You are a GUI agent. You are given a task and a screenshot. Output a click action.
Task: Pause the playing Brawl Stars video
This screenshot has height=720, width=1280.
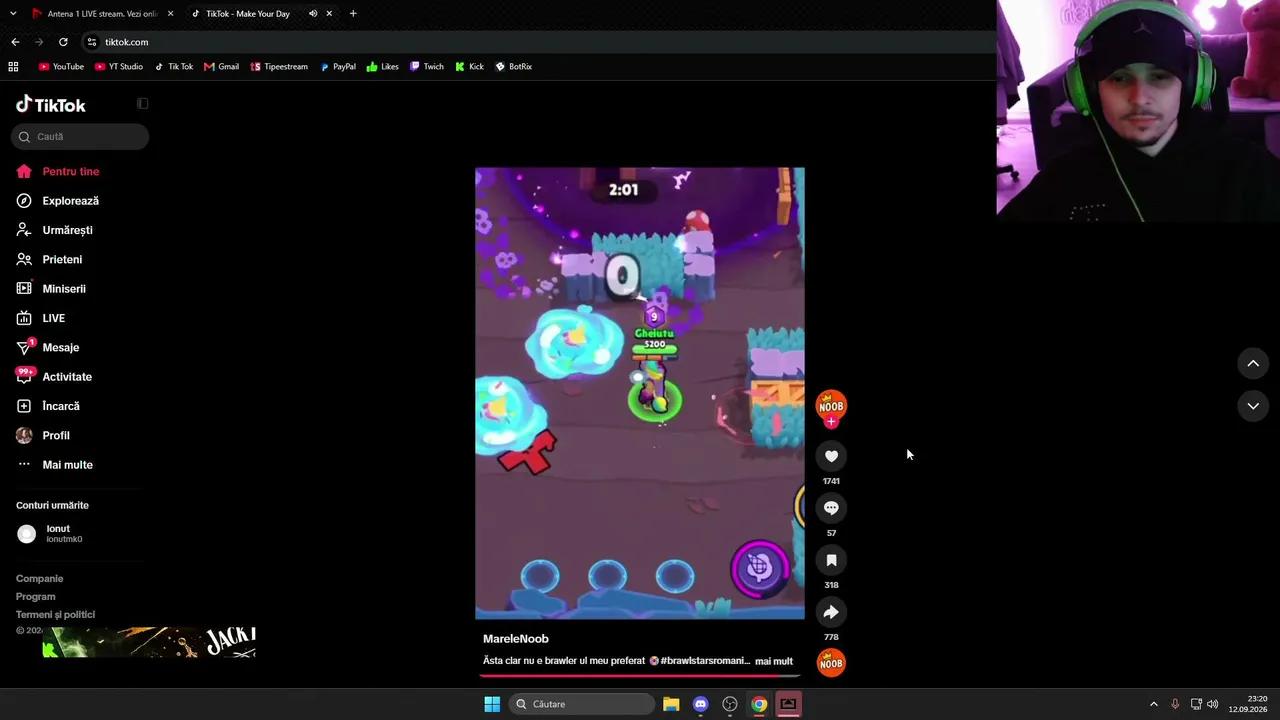(640, 393)
